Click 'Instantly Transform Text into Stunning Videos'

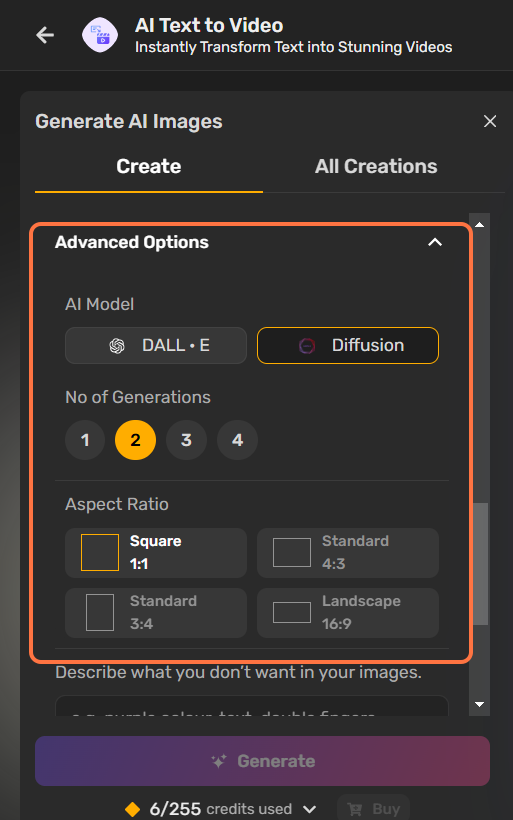click(x=293, y=47)
